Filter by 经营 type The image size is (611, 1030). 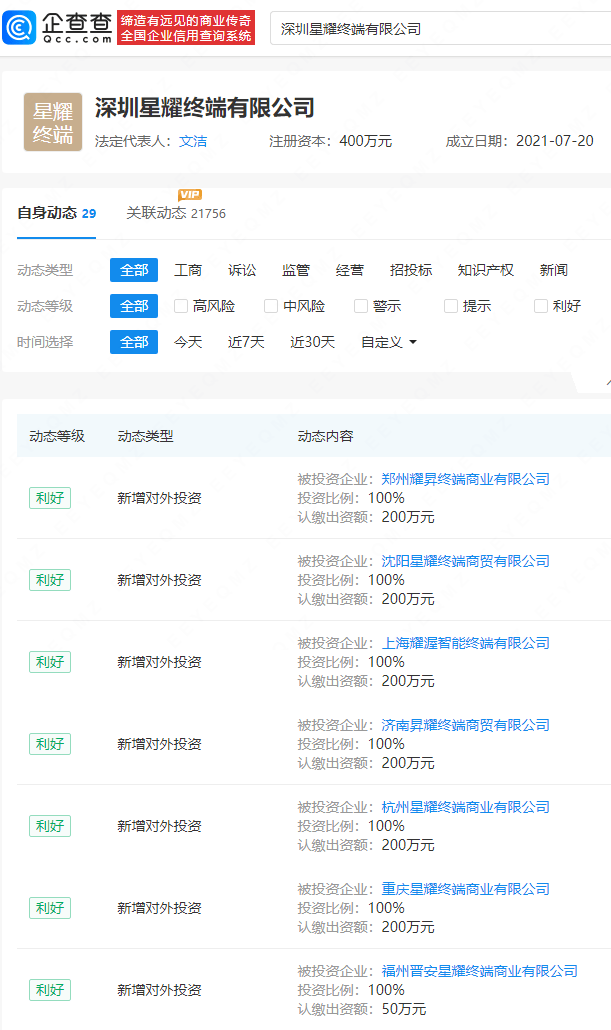pos(350,270)
